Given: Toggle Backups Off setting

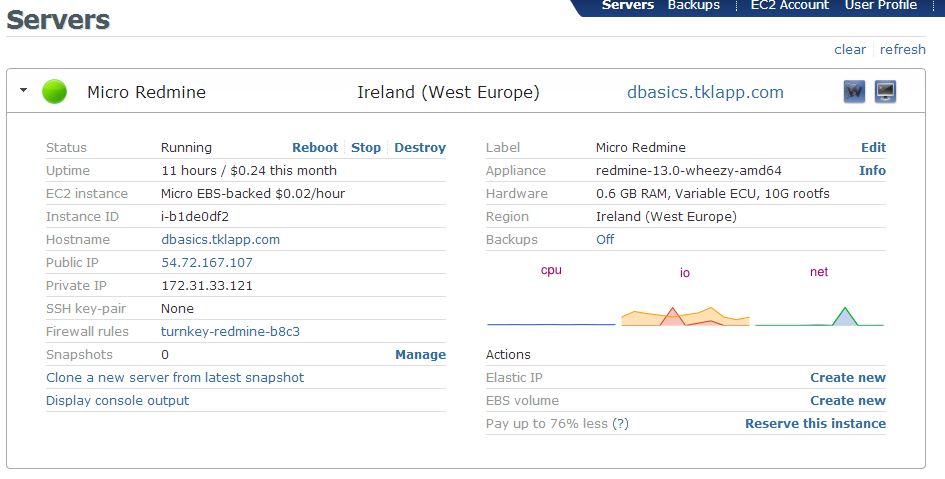Looking at the screenshot, I should [605, 239].
